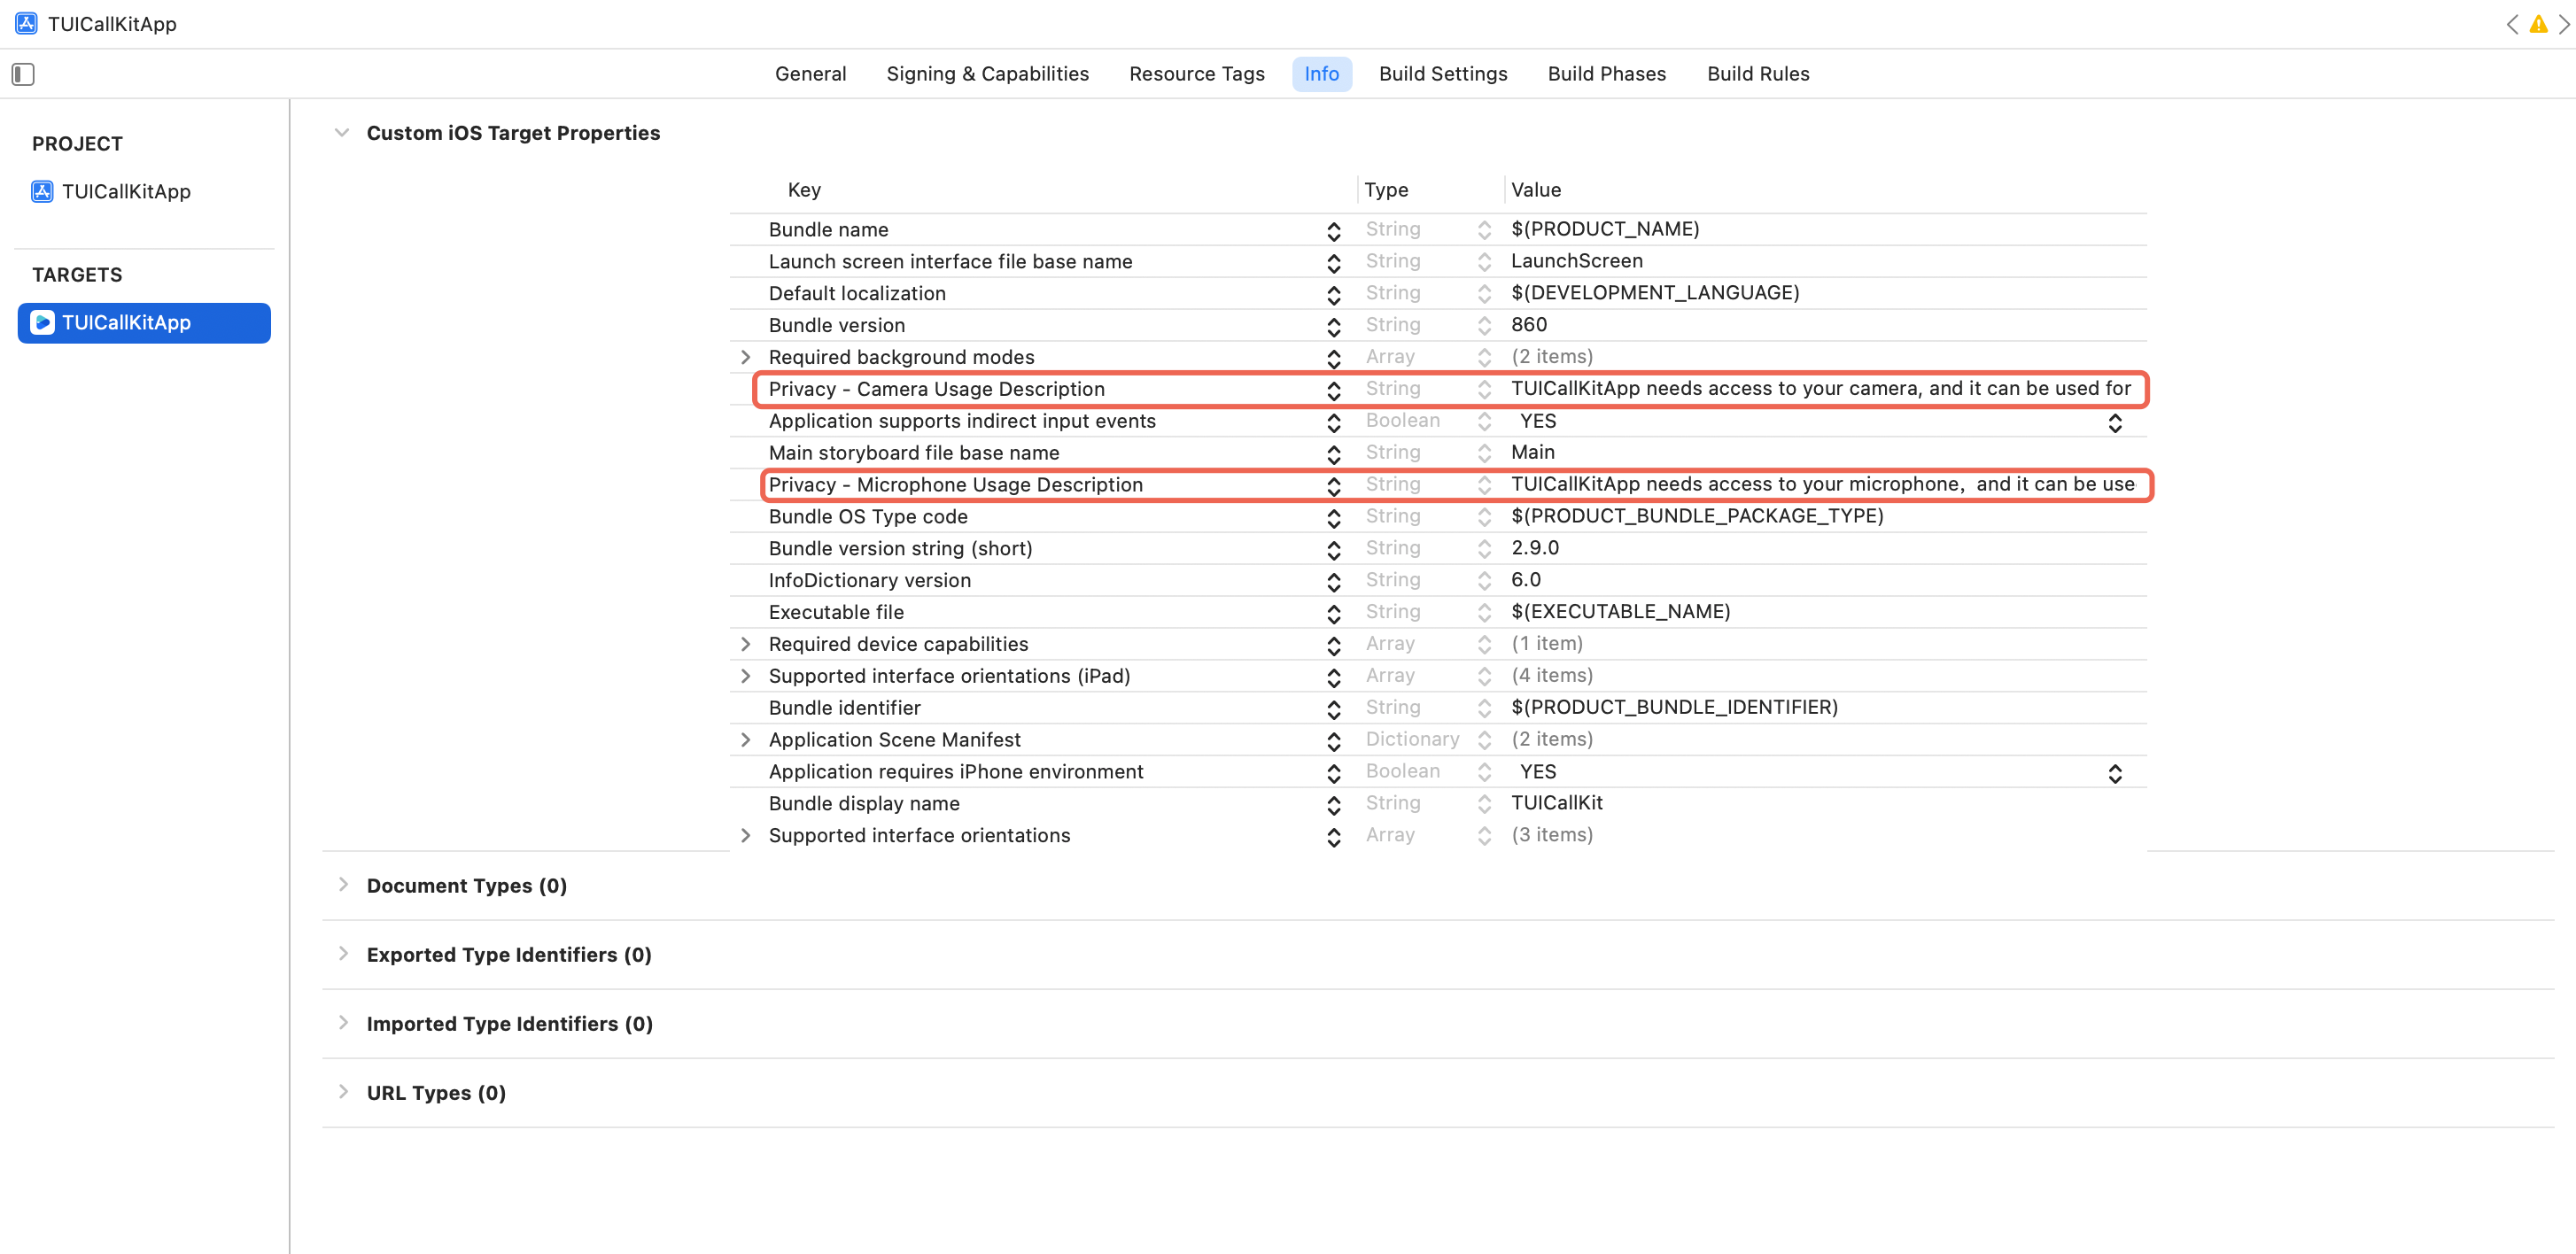Image resolution: width=2576 pixels, height=1254 pixels.
Task: Expand URL Types section
Action: [x=343, y=1092]
